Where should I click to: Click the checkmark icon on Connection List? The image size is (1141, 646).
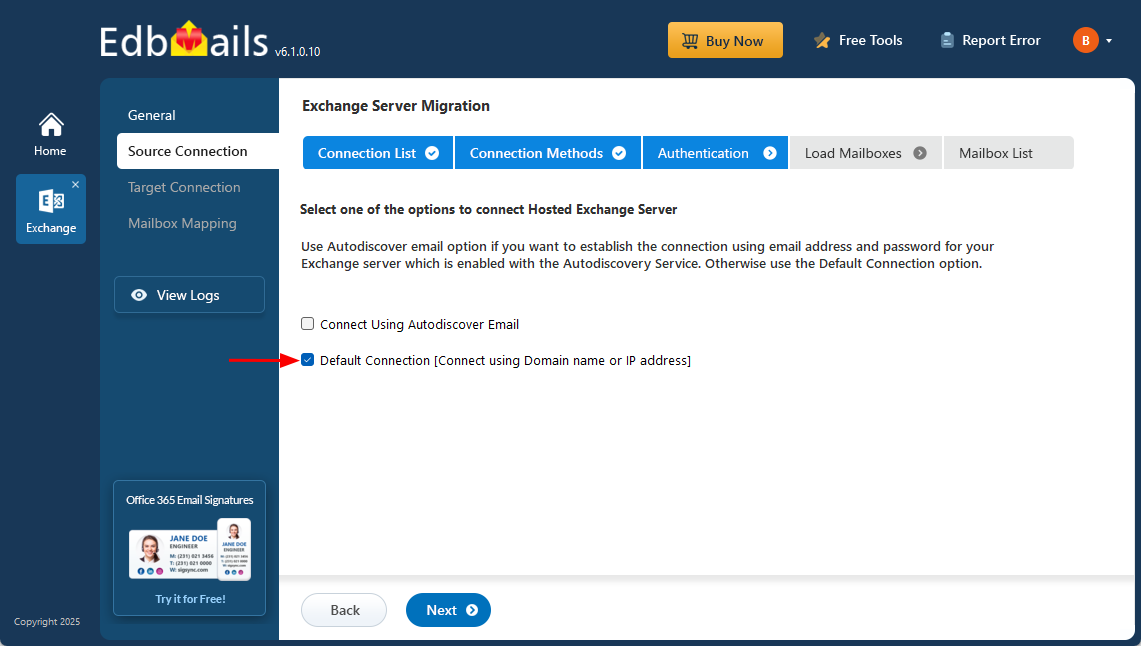pyautogui.click(x=432, y=153)
